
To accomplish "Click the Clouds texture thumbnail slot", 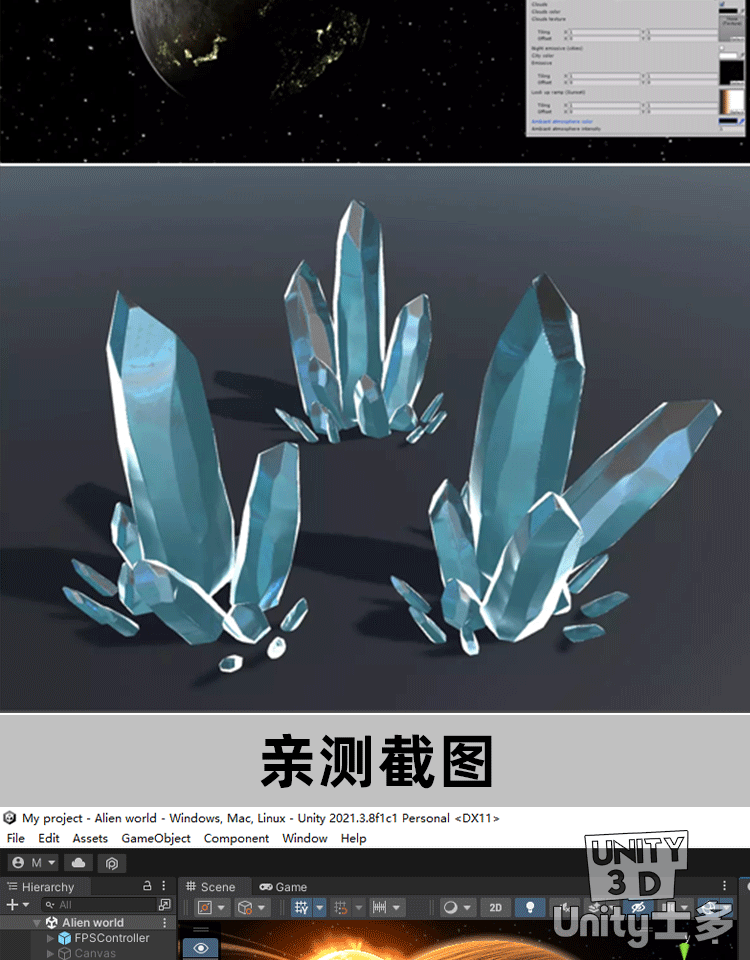I will coord(732,28).
